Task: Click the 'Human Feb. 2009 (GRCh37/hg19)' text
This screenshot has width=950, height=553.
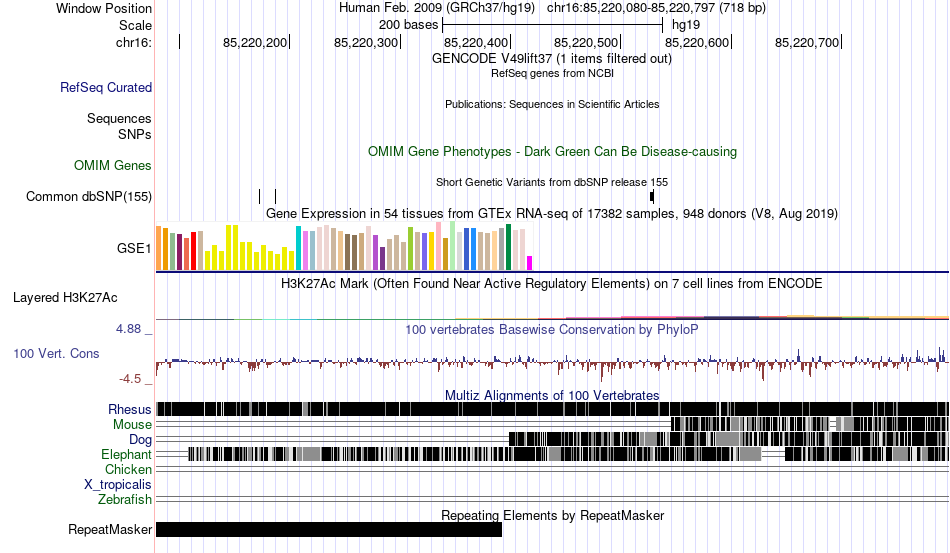Action: pyautogui.click(x=437, y=8)
